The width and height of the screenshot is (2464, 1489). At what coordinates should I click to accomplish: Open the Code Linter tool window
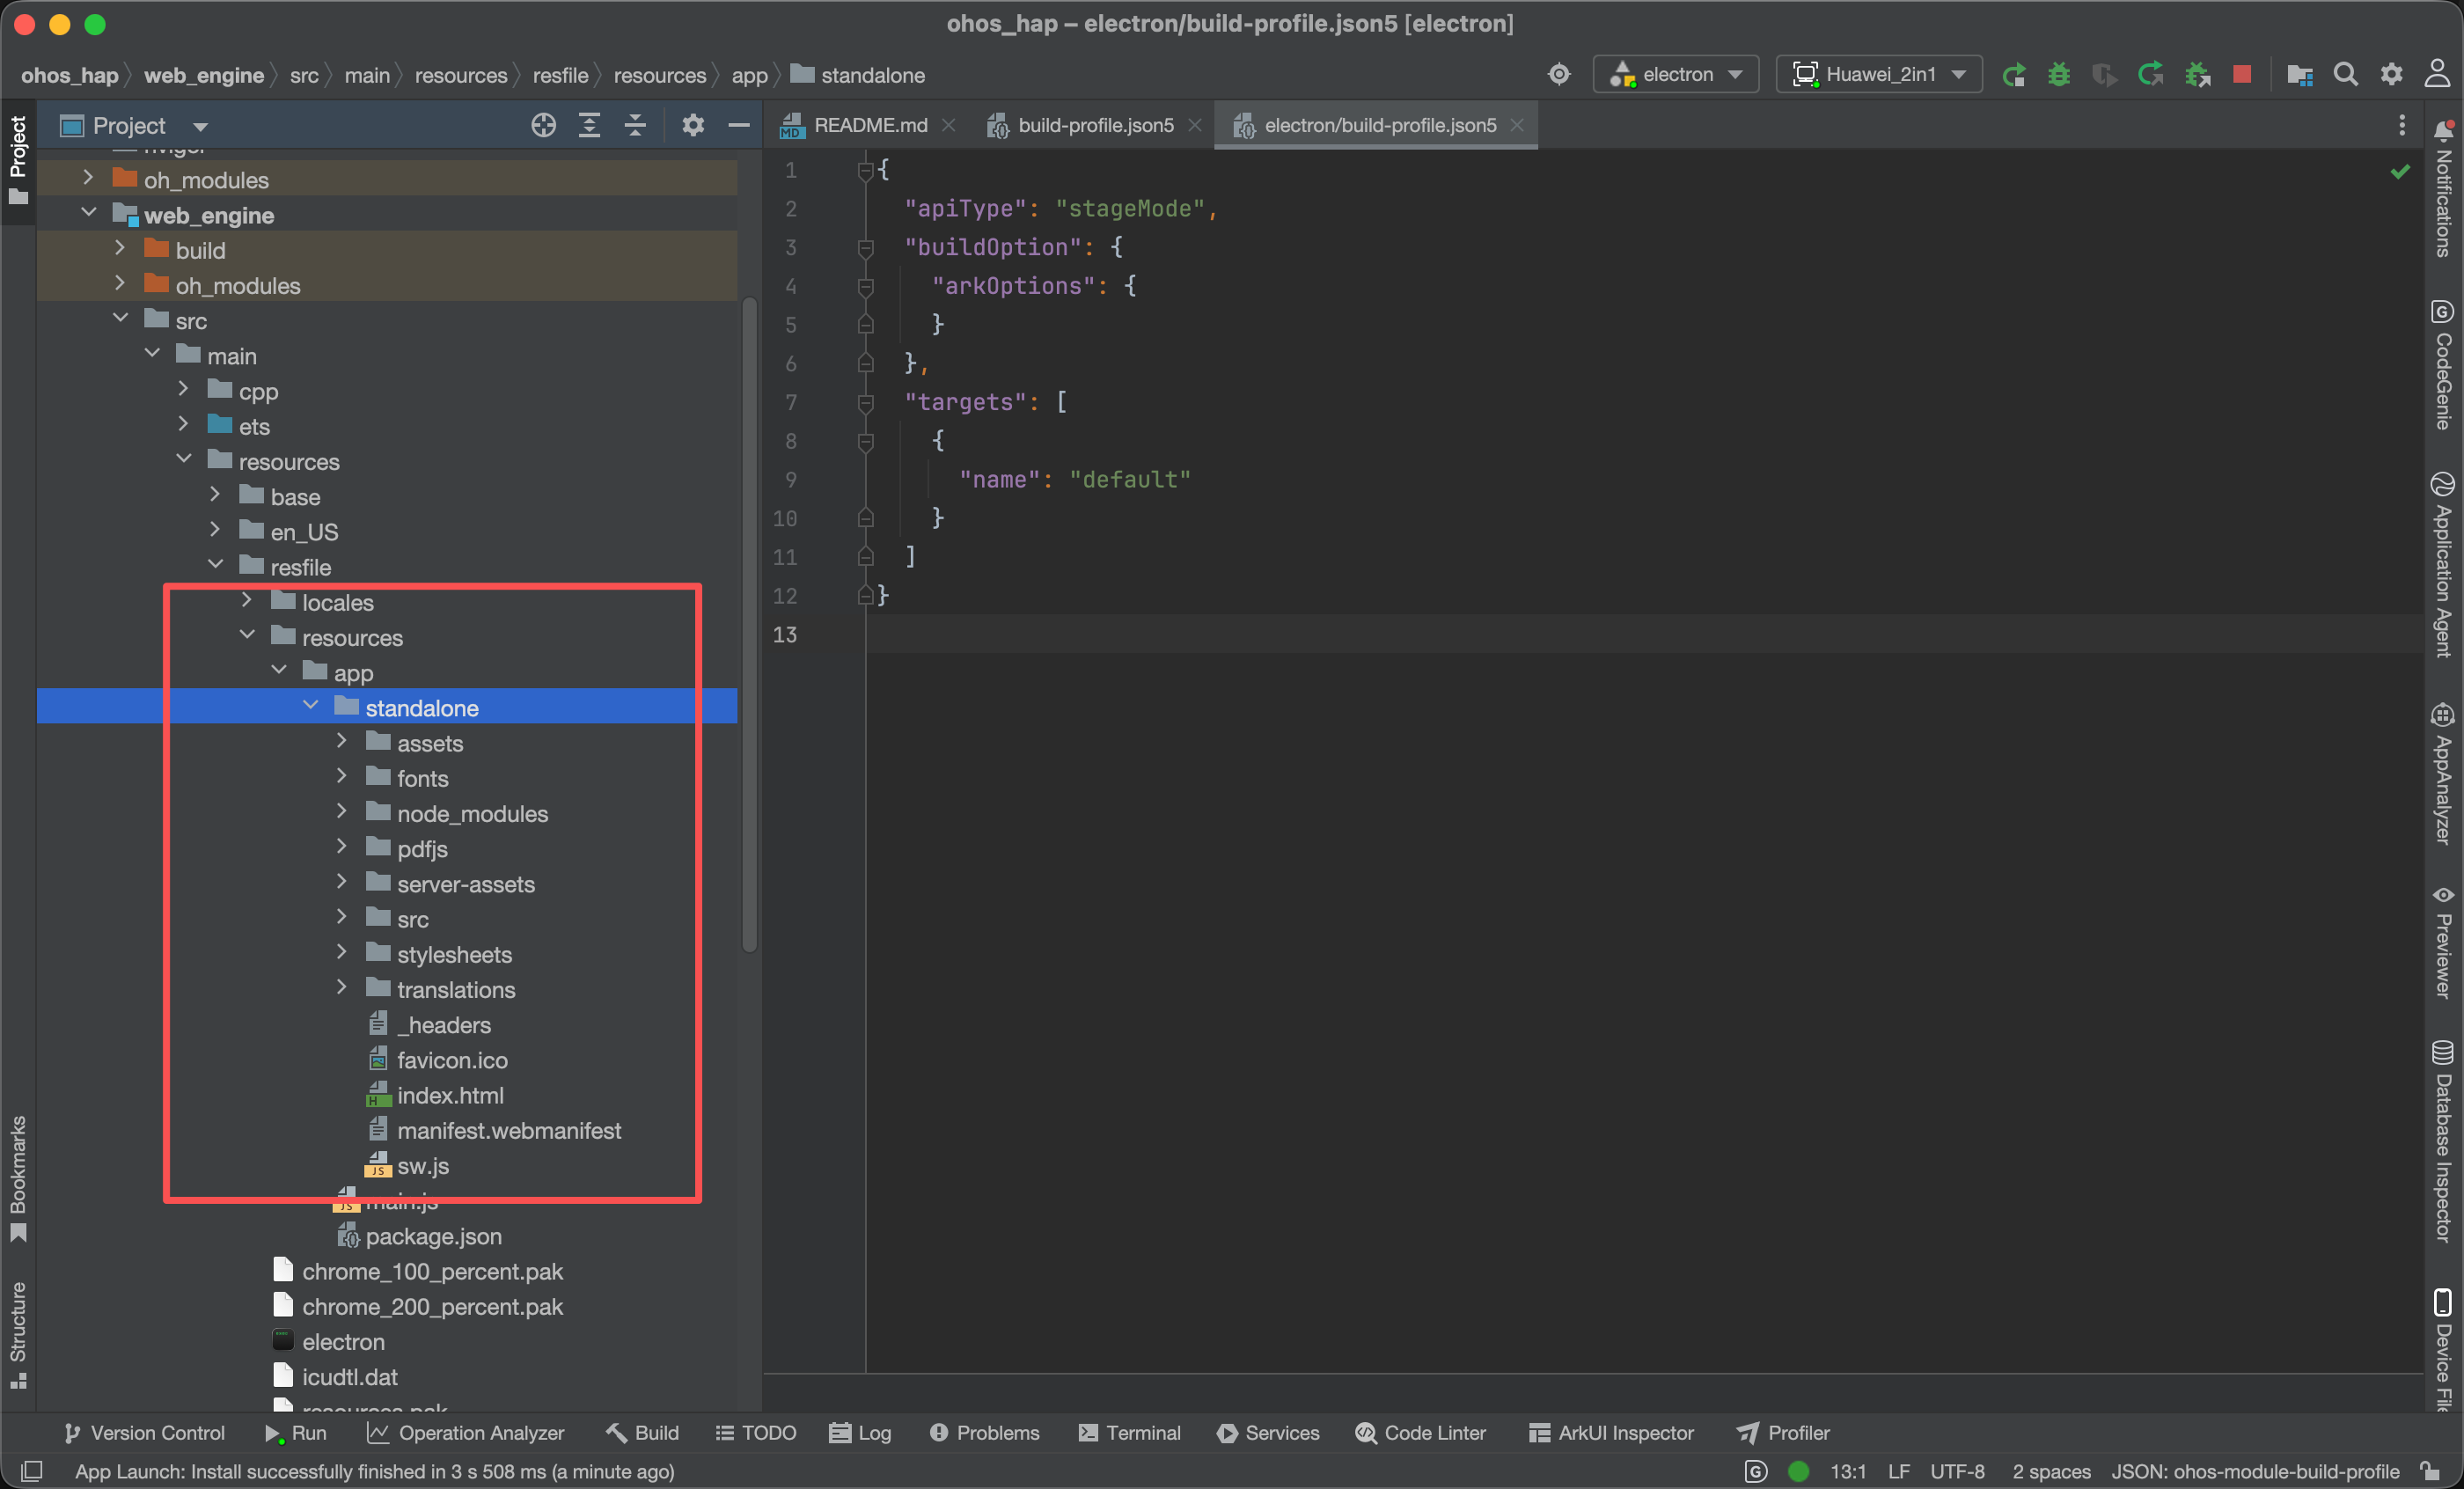coord(1421,1433)
